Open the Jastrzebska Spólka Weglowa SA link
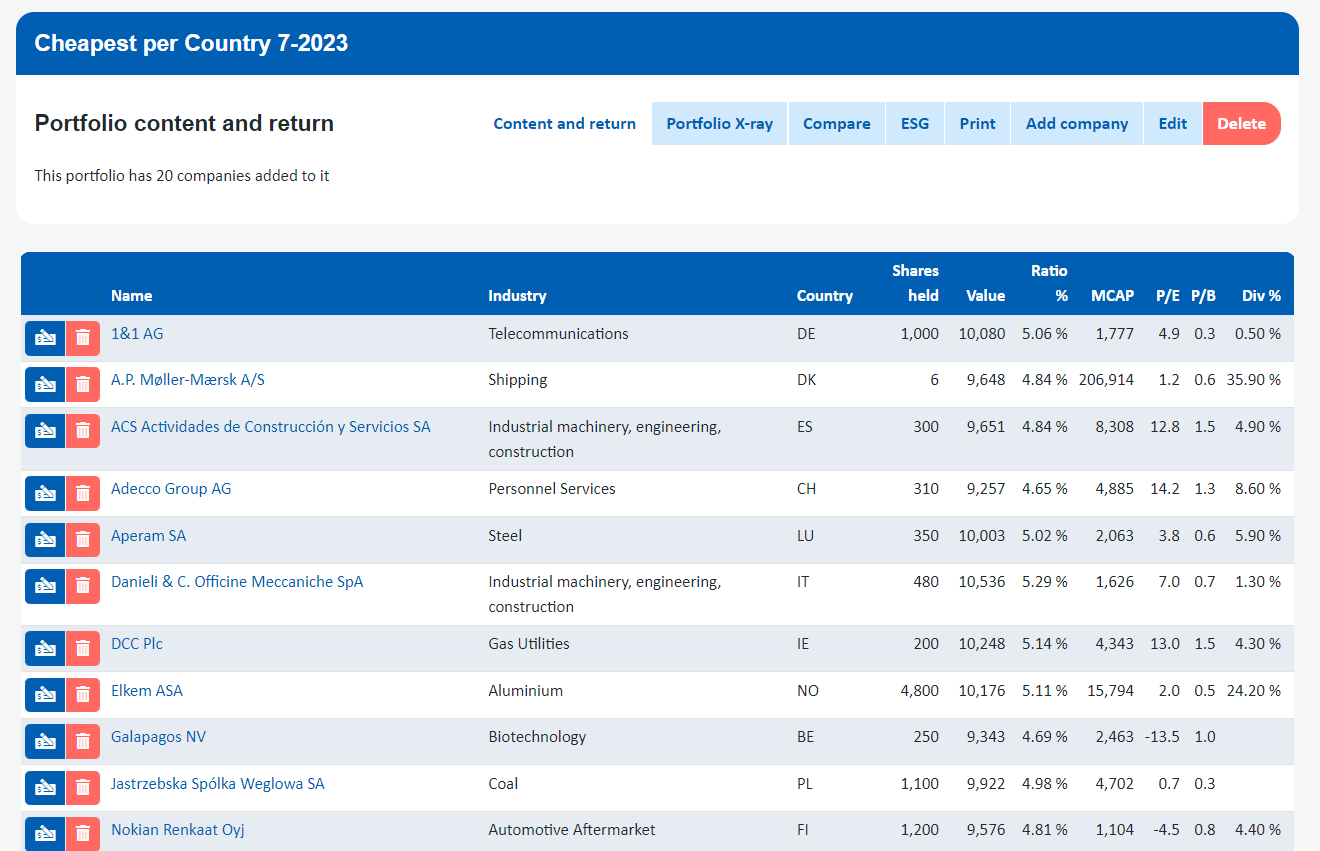The image size is (1320, 851). tap(218, 784)
